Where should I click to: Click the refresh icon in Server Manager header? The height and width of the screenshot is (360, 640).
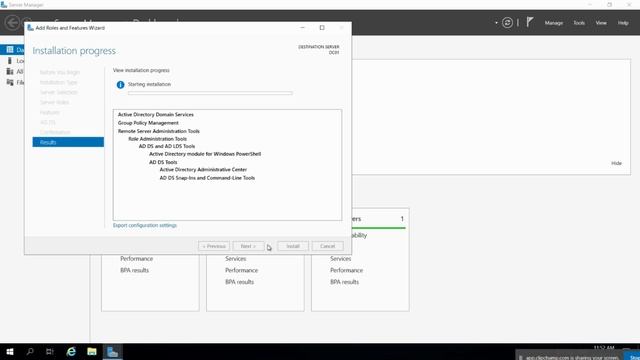tap(507, 23)
